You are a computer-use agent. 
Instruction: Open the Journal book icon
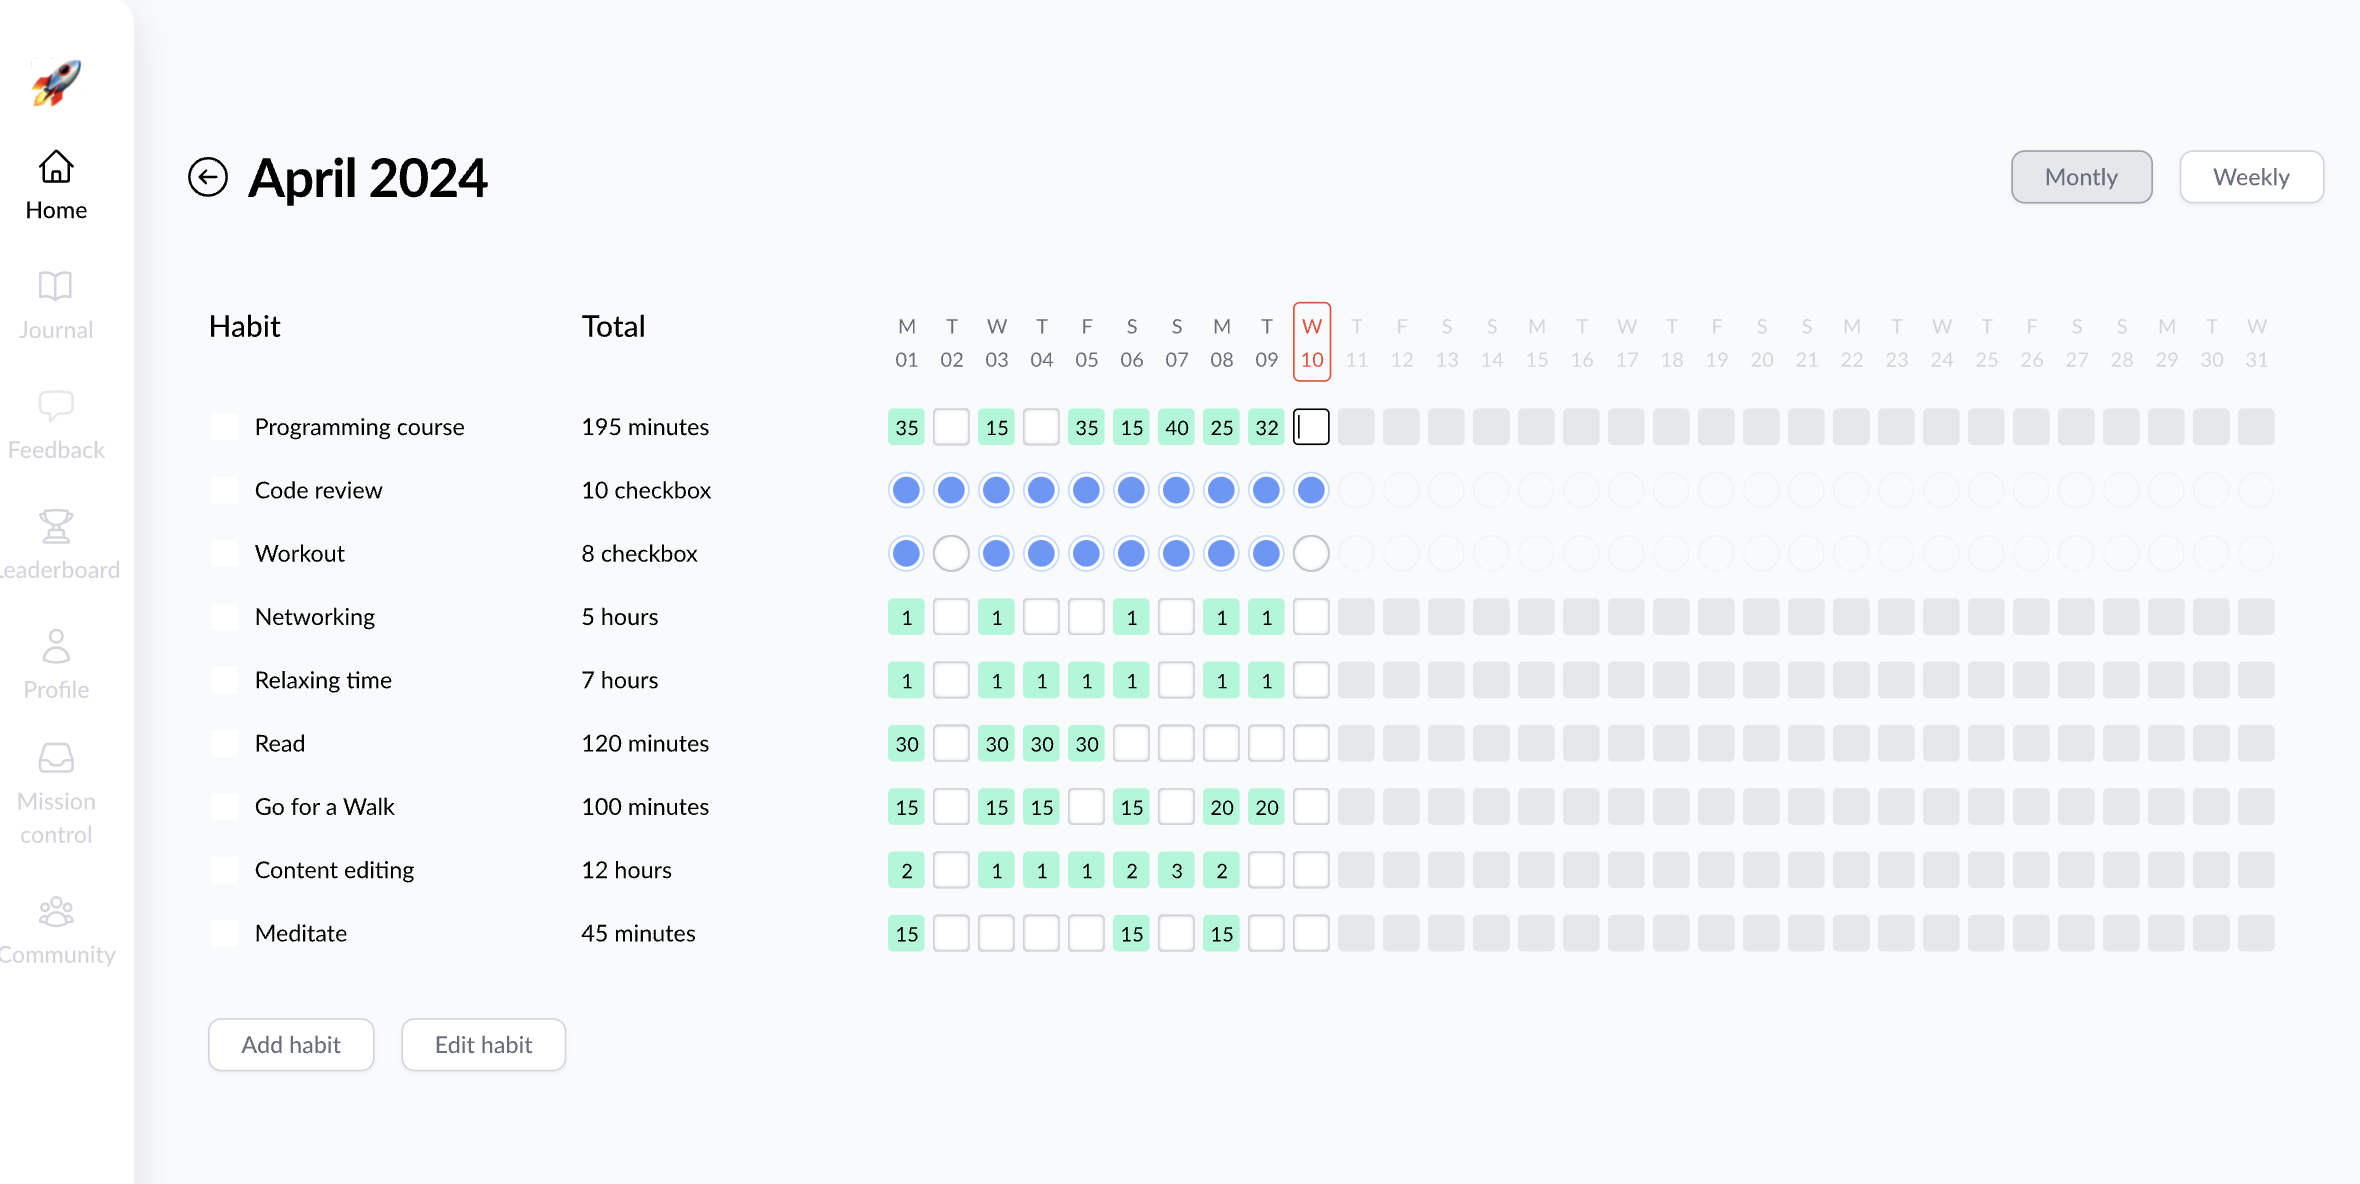pyautogui.click(x=56, y=286)
